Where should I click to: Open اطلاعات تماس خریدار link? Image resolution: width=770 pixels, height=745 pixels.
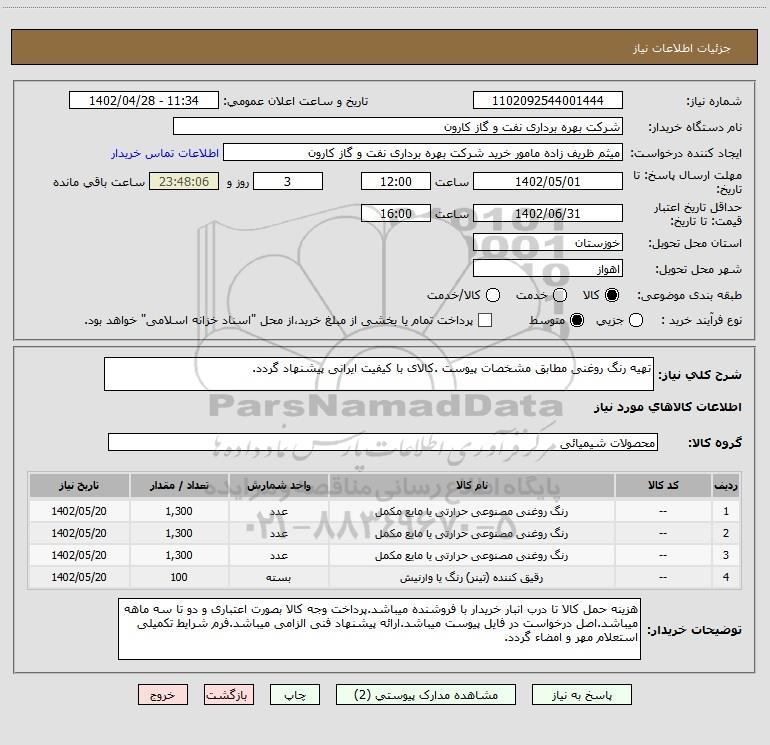point(165,153)
